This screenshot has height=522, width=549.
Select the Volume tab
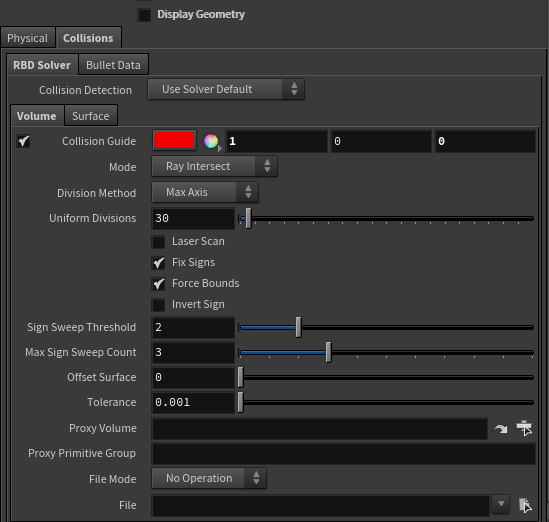[37, 116]
